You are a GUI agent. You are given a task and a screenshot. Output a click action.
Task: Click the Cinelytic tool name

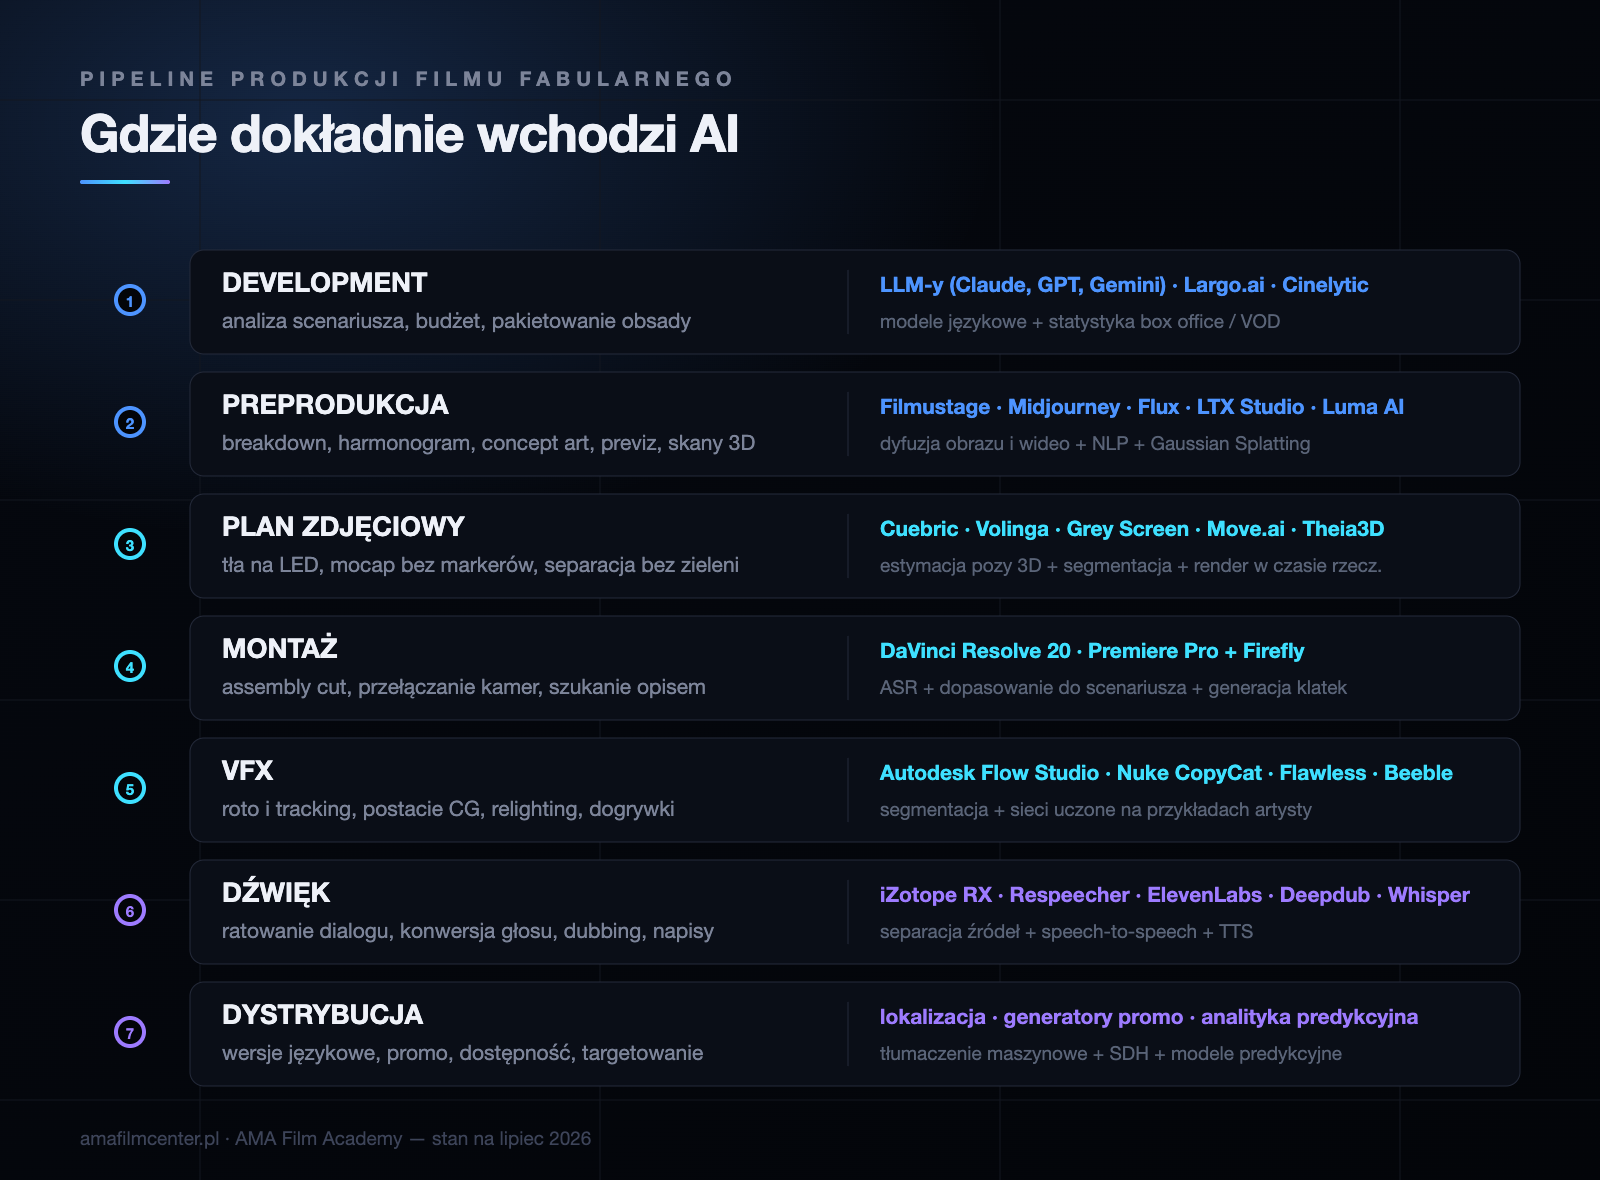click(x=1325, y=285)
